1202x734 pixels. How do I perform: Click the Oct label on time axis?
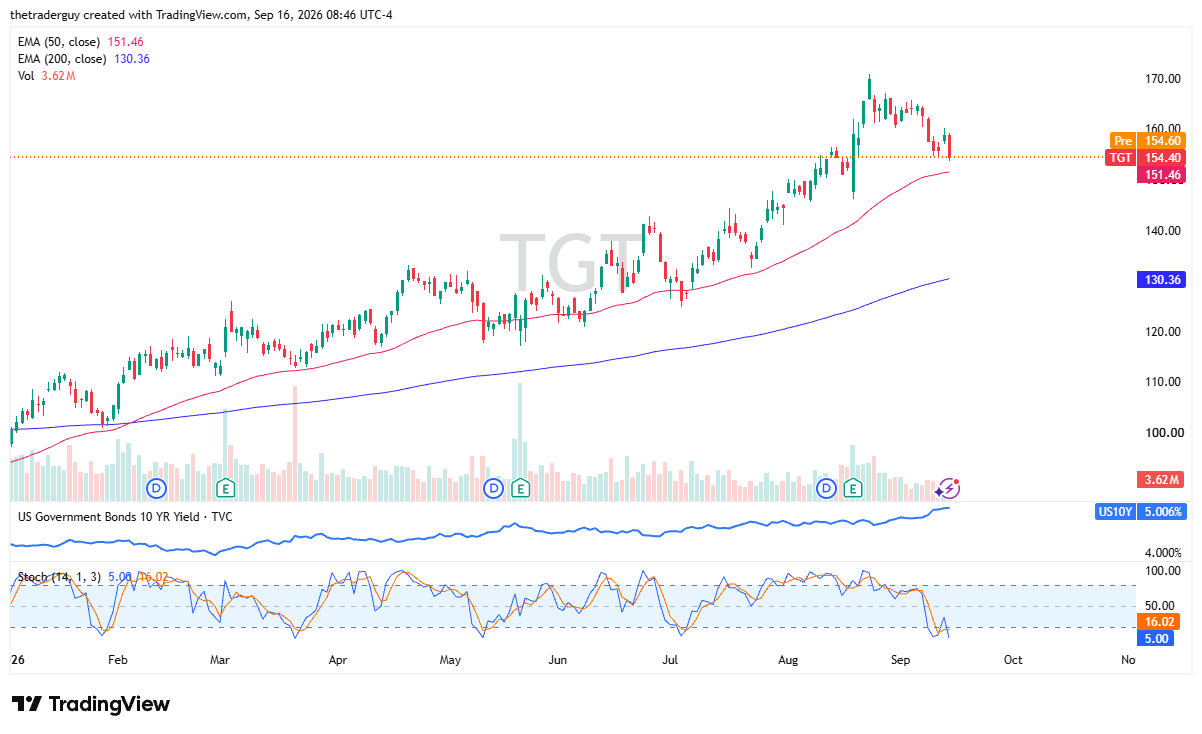pos(1013,660)
